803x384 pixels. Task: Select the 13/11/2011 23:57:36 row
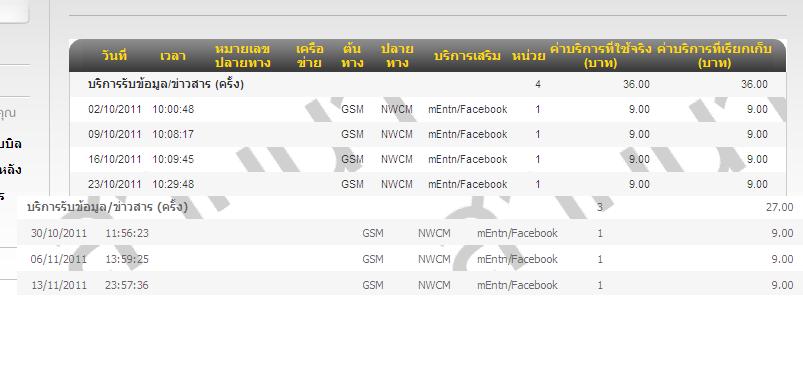click(410, 285)
